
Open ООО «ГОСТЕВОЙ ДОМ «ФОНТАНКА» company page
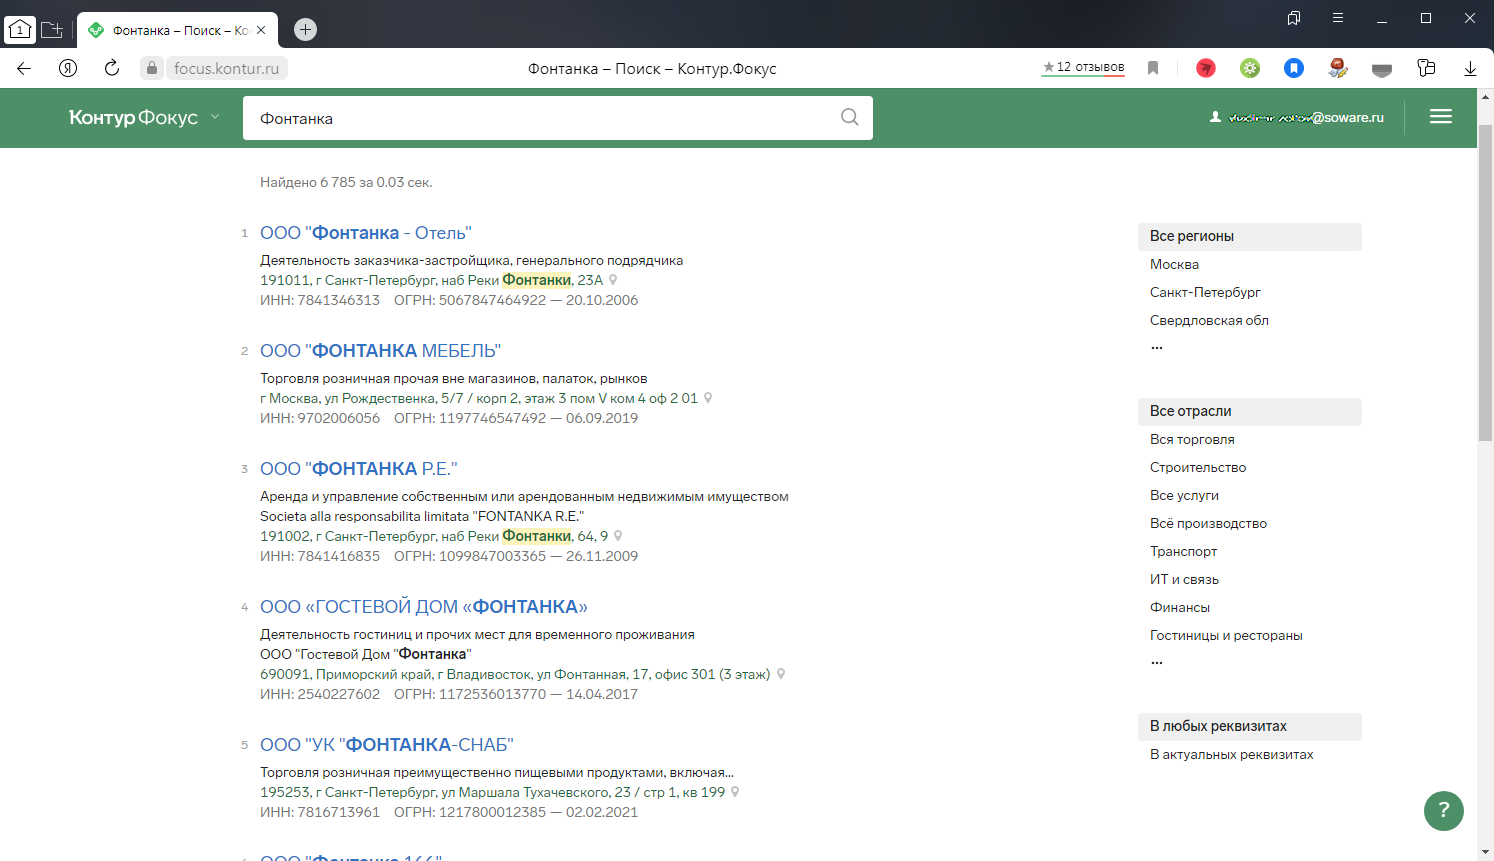click(x=424, y=607)
